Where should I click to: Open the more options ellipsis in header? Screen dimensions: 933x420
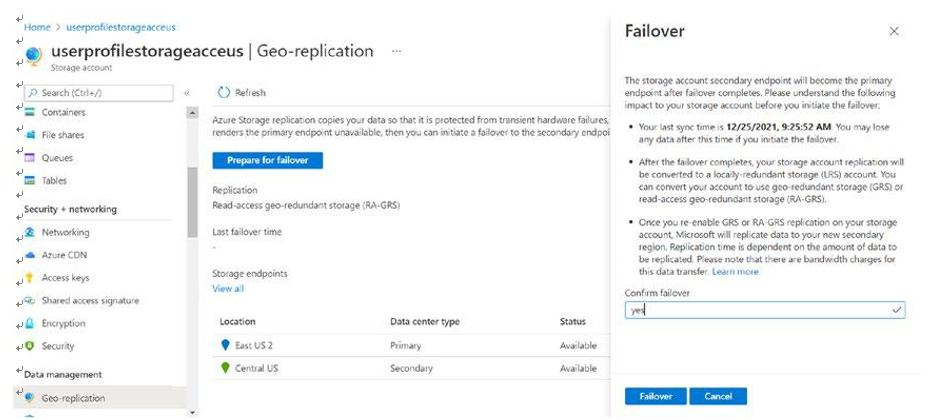point(396,51)
